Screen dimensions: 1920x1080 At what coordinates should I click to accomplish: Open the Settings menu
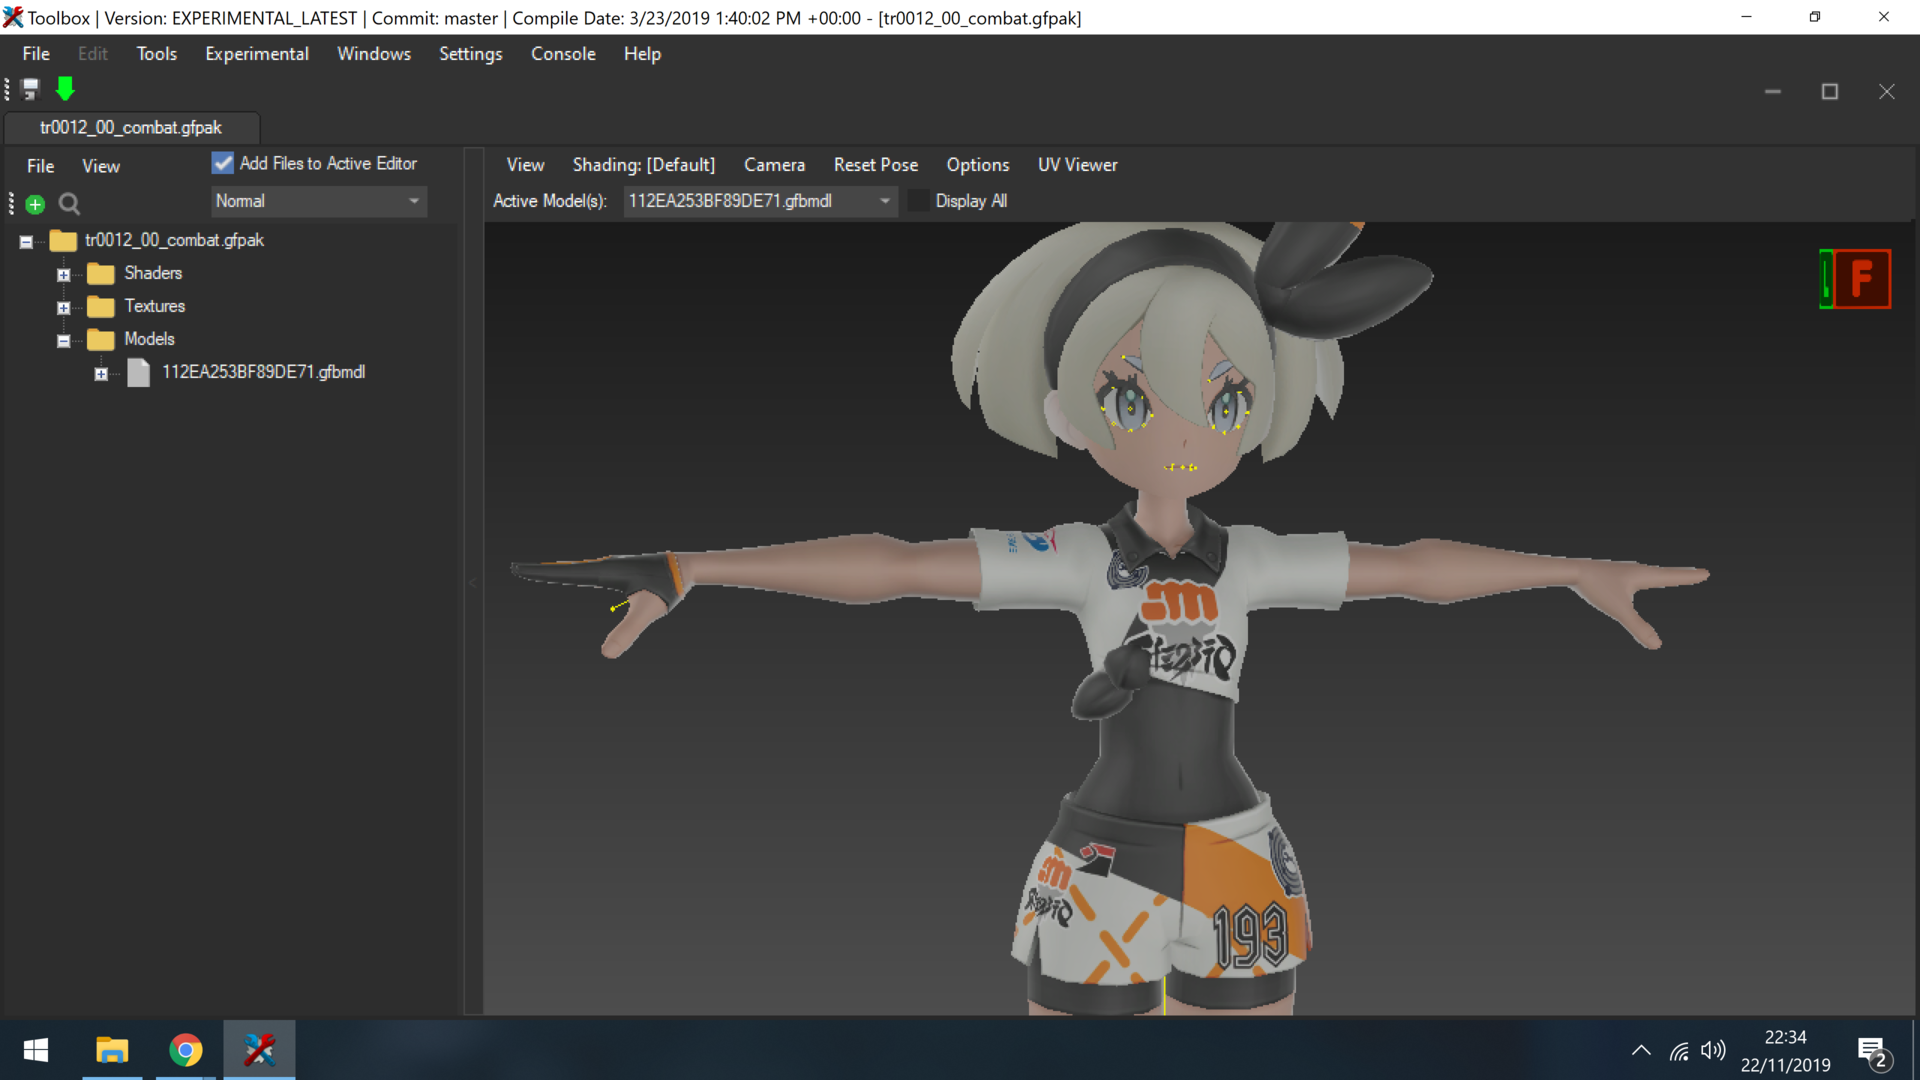click(471, 54)
